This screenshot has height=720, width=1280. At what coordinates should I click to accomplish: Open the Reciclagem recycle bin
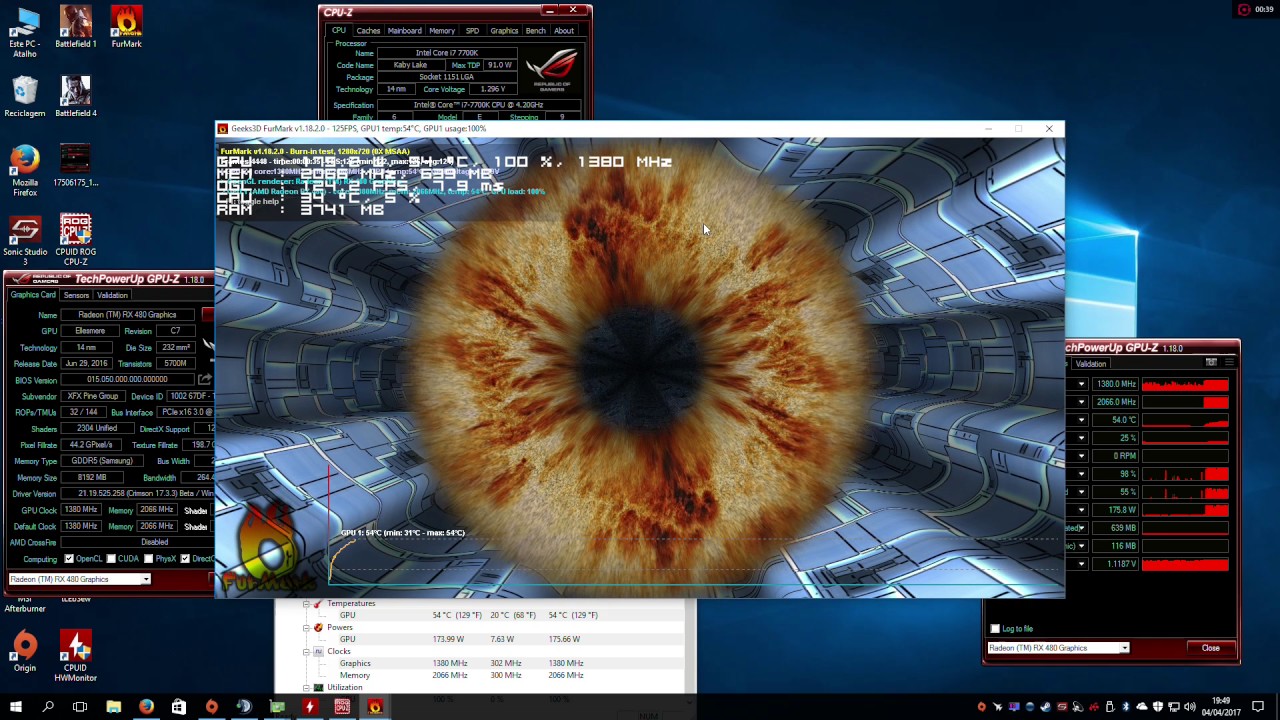click(25, 97)
